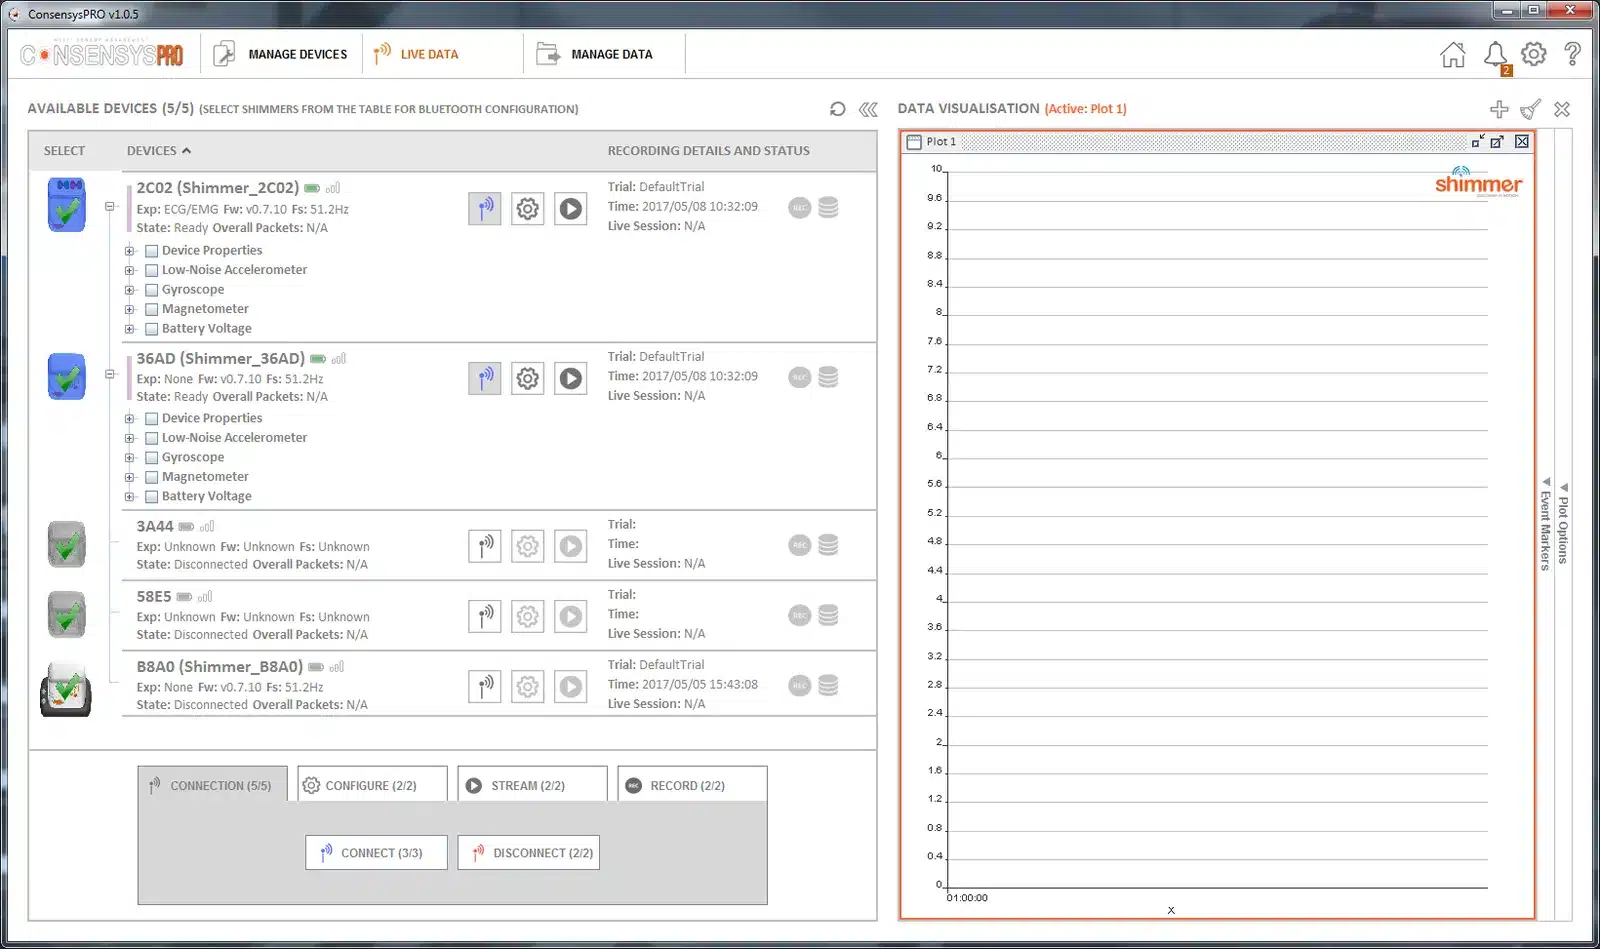Open notifications bell icon
Viewport: 1600px width, 949px height.
1496,56
